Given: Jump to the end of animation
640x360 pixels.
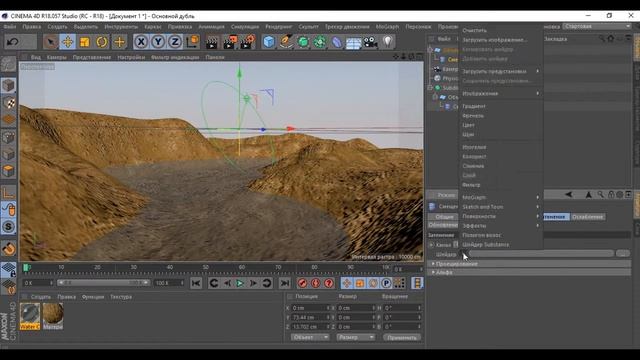Looking at the screenshot, I should [285, 283].
